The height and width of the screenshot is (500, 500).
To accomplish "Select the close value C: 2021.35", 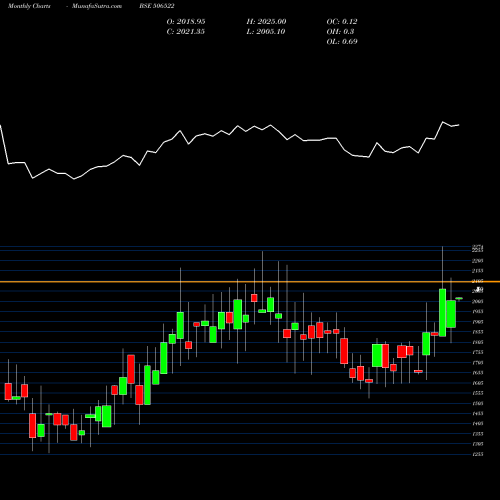I will (x=186, y=32).
